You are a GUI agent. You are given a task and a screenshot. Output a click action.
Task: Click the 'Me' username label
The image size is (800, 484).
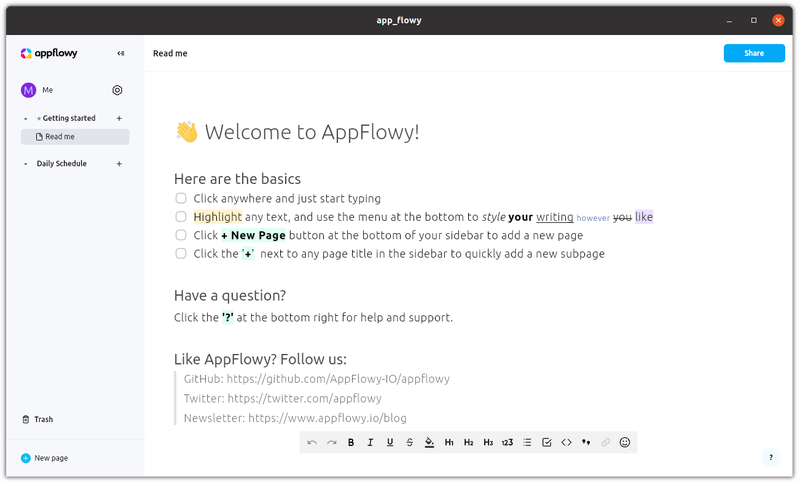click(47, 90)
